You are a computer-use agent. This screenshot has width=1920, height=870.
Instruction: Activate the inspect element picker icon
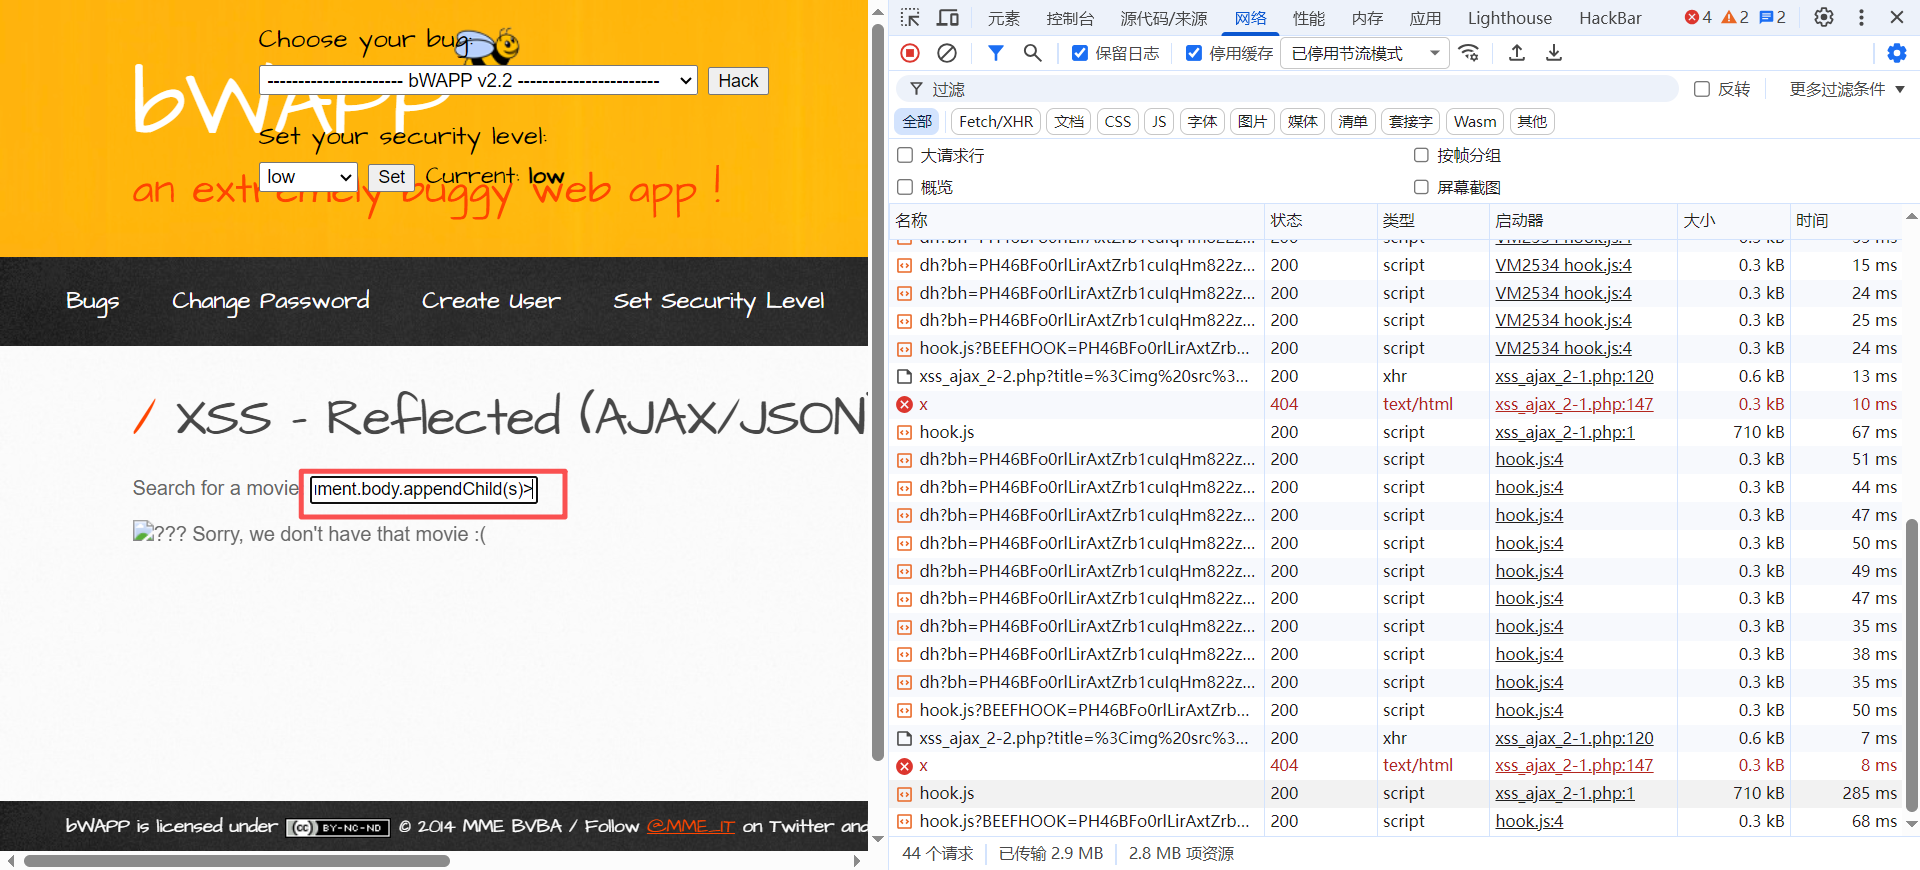[x=910, y=18]
